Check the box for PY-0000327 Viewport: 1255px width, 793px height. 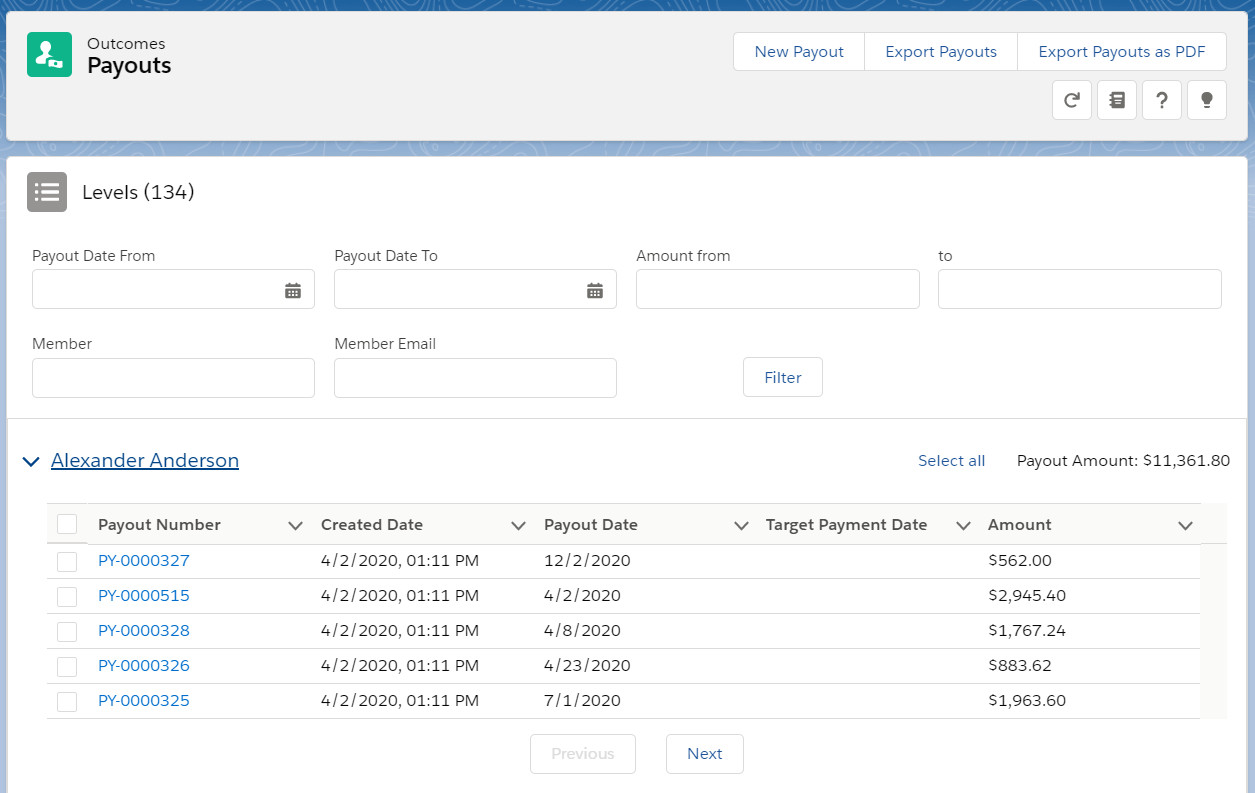tap(67, 561)
